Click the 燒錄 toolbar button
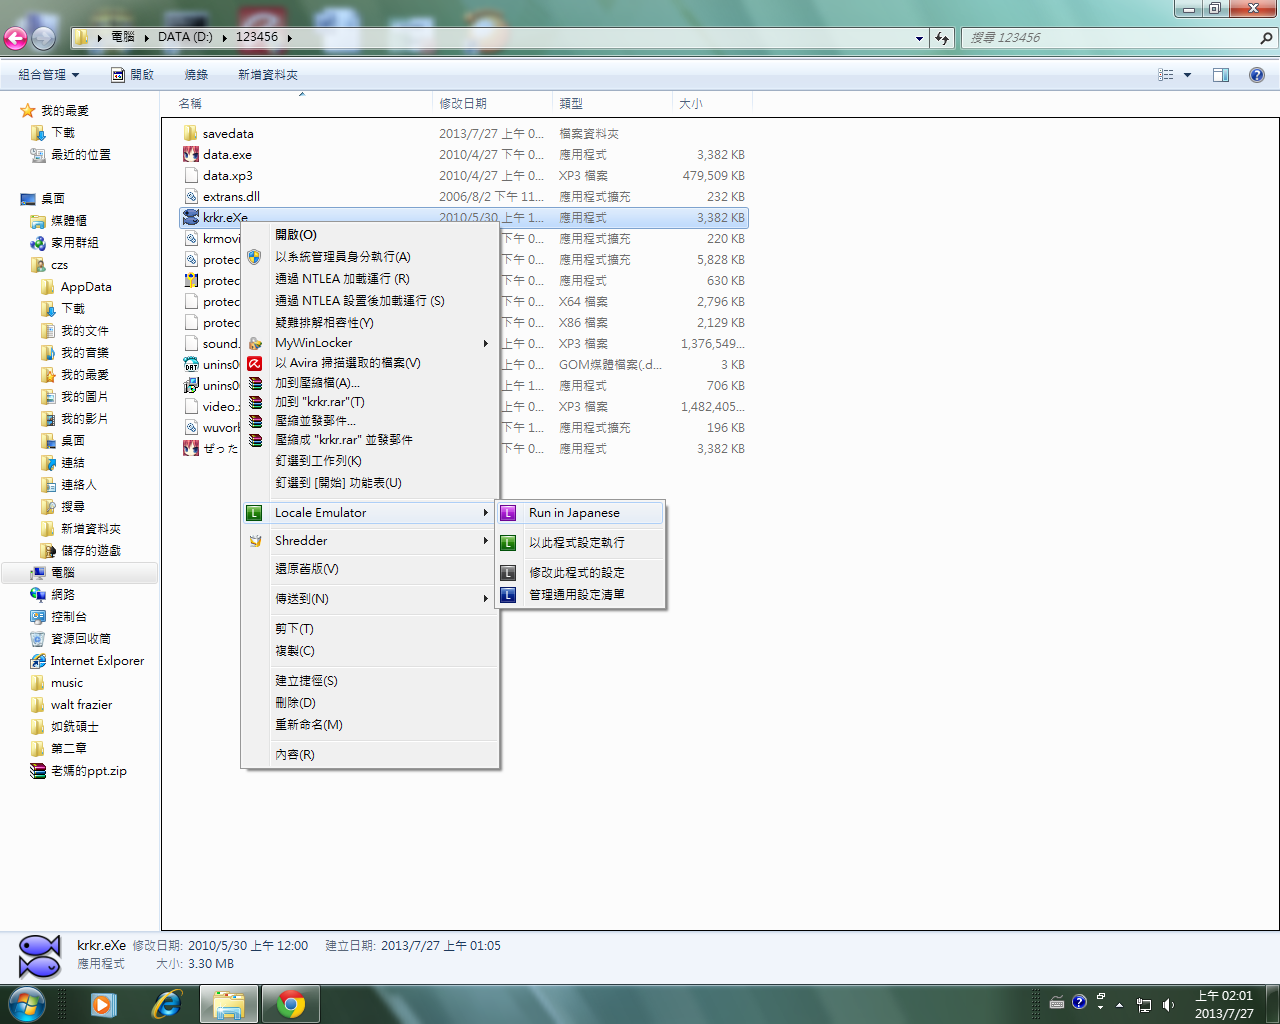 [196, 75]
